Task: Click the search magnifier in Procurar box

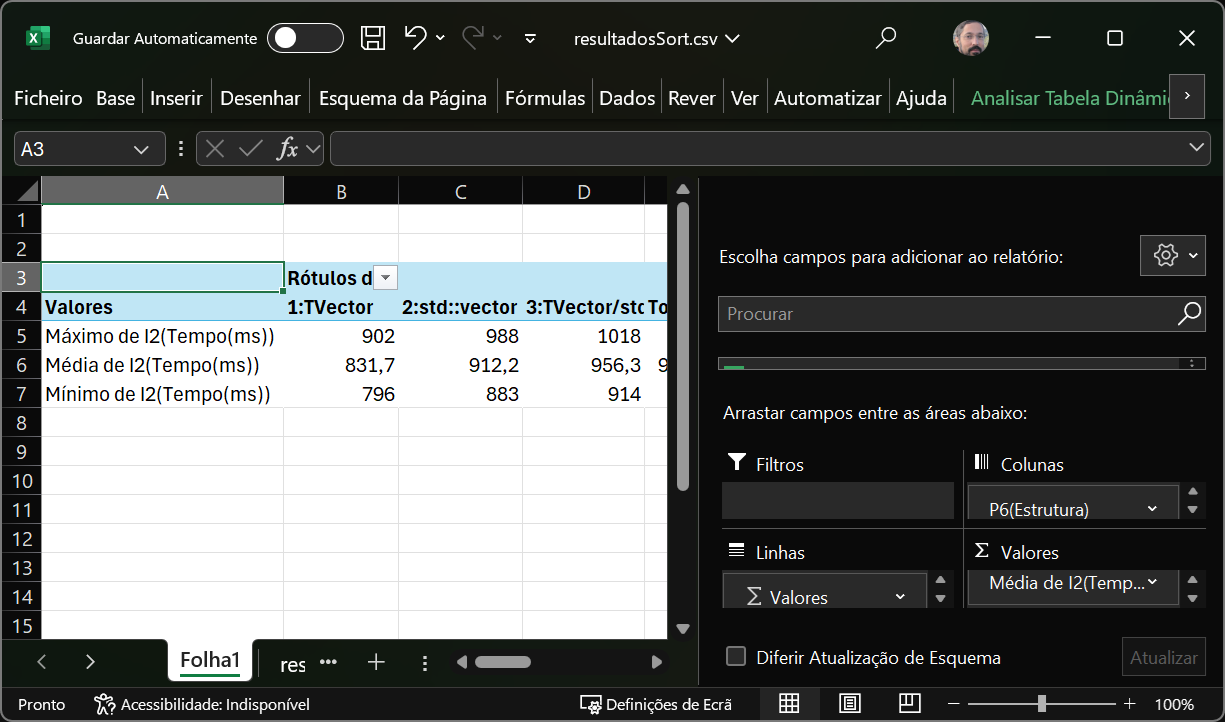Action: pyautogui.click(x=1189, y=314)
